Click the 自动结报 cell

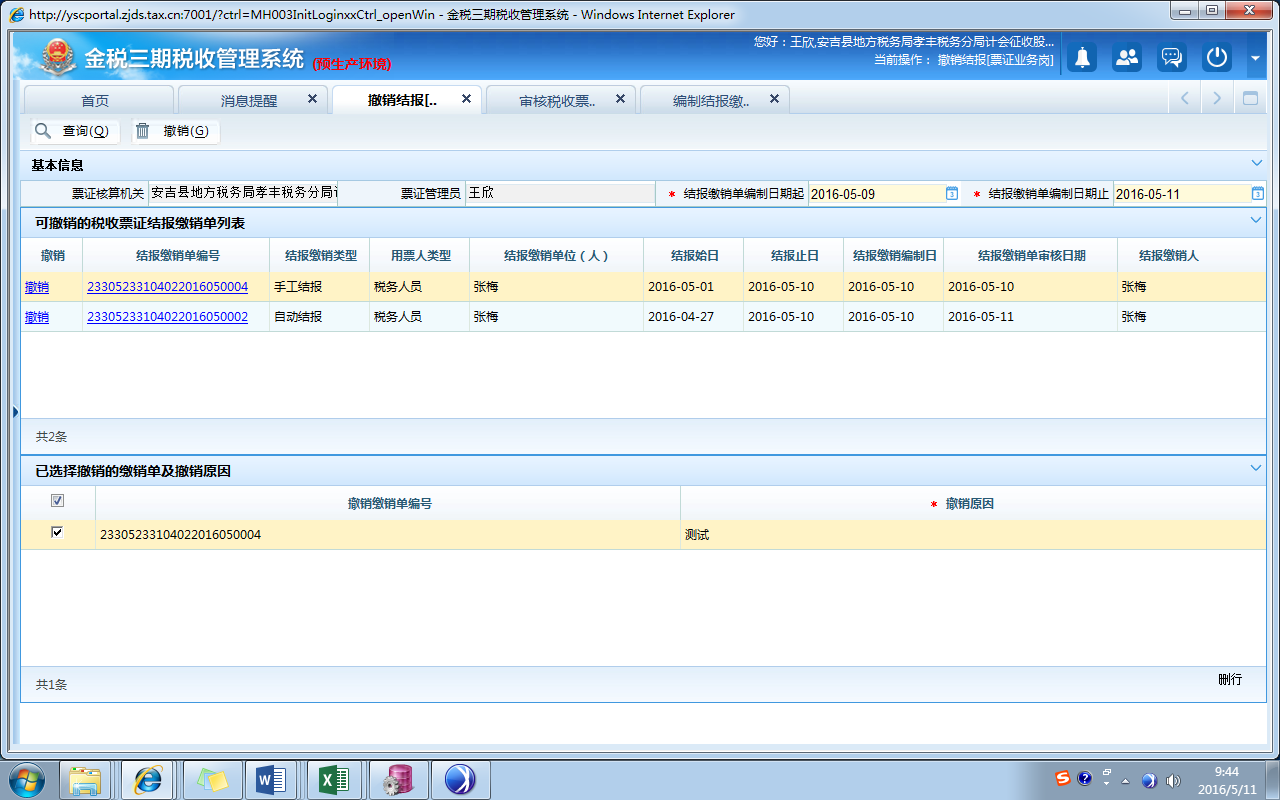pyautogui.click(x=320, y=317)
